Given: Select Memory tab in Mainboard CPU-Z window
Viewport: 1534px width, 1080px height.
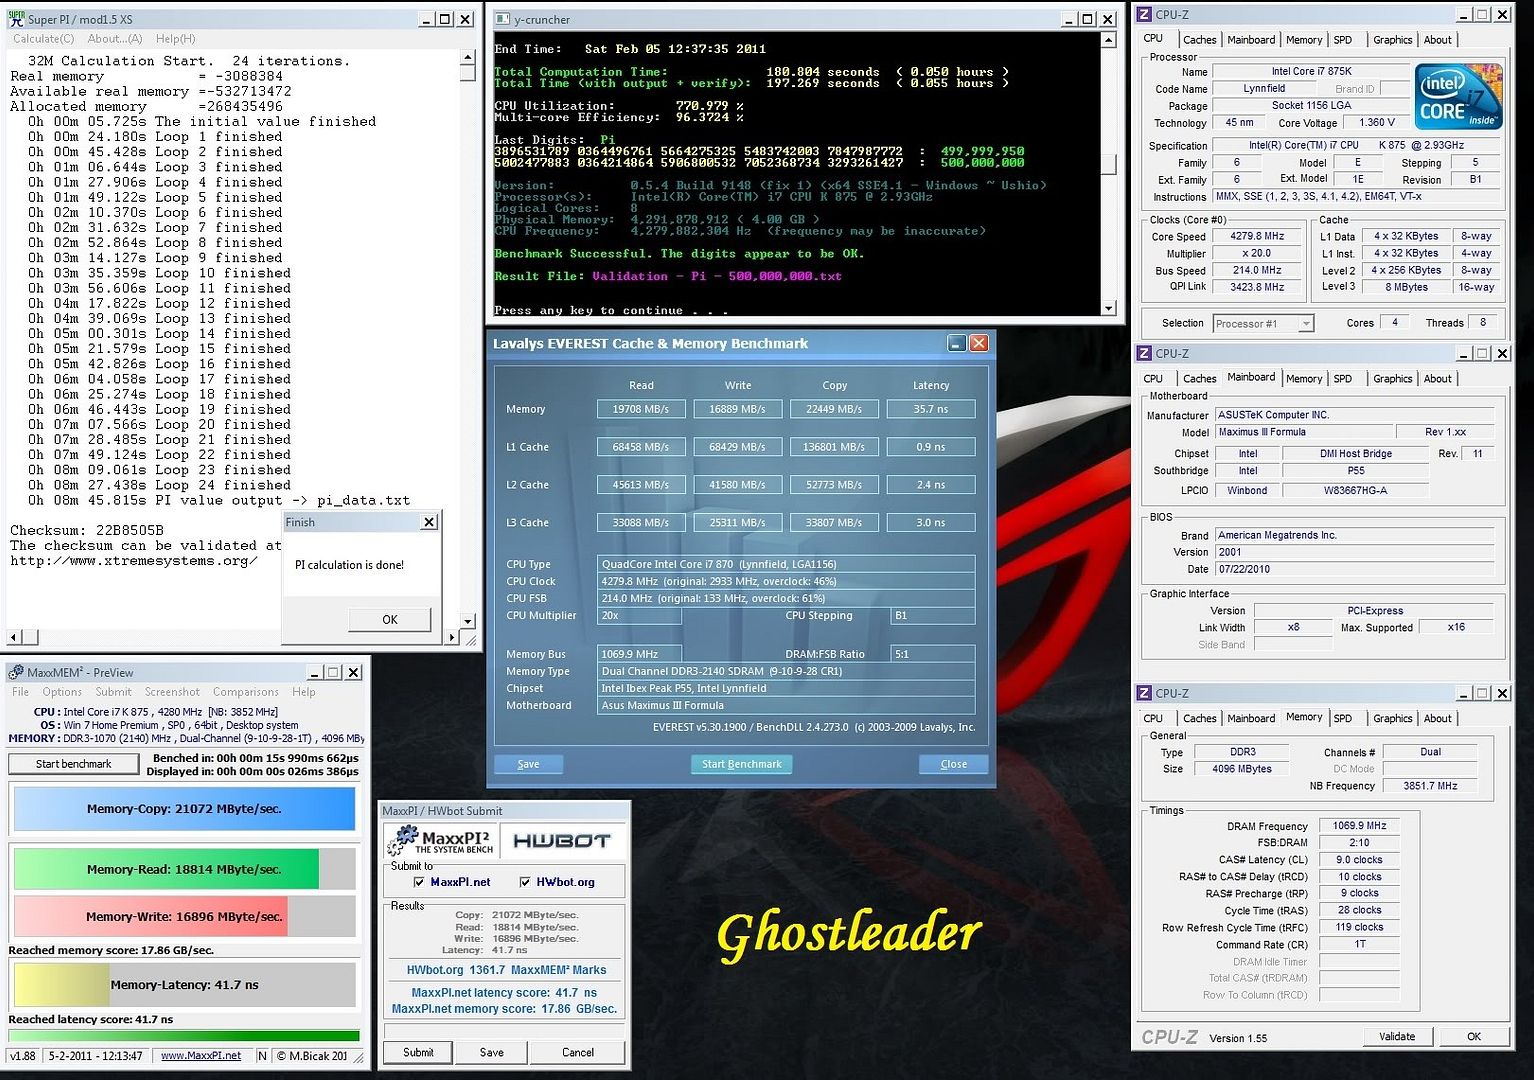Looking at the screenshot, I should coord(1304,379).
